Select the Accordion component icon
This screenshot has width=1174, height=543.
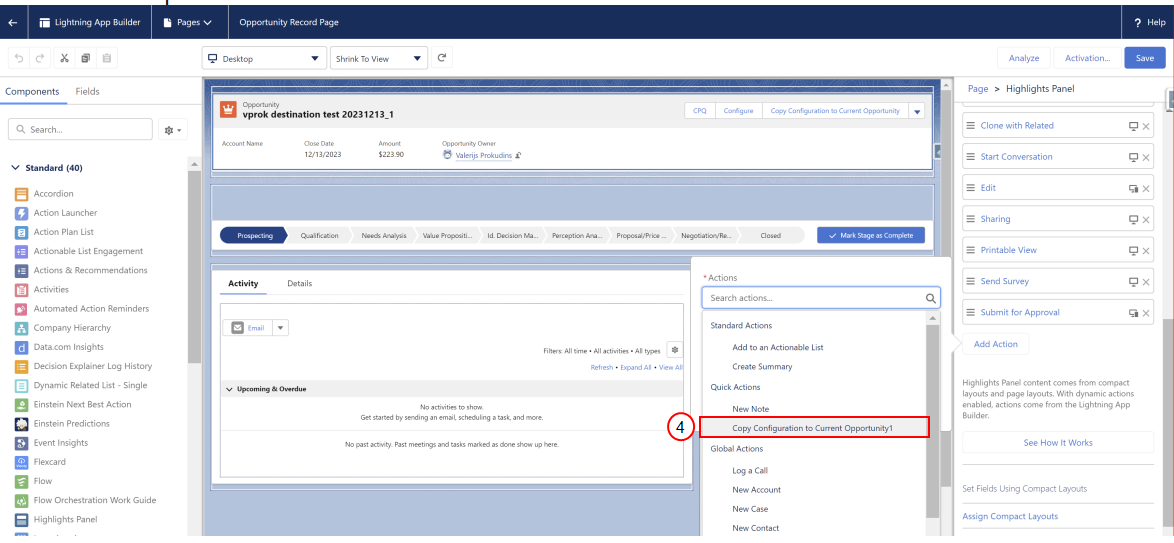[21, 194]
